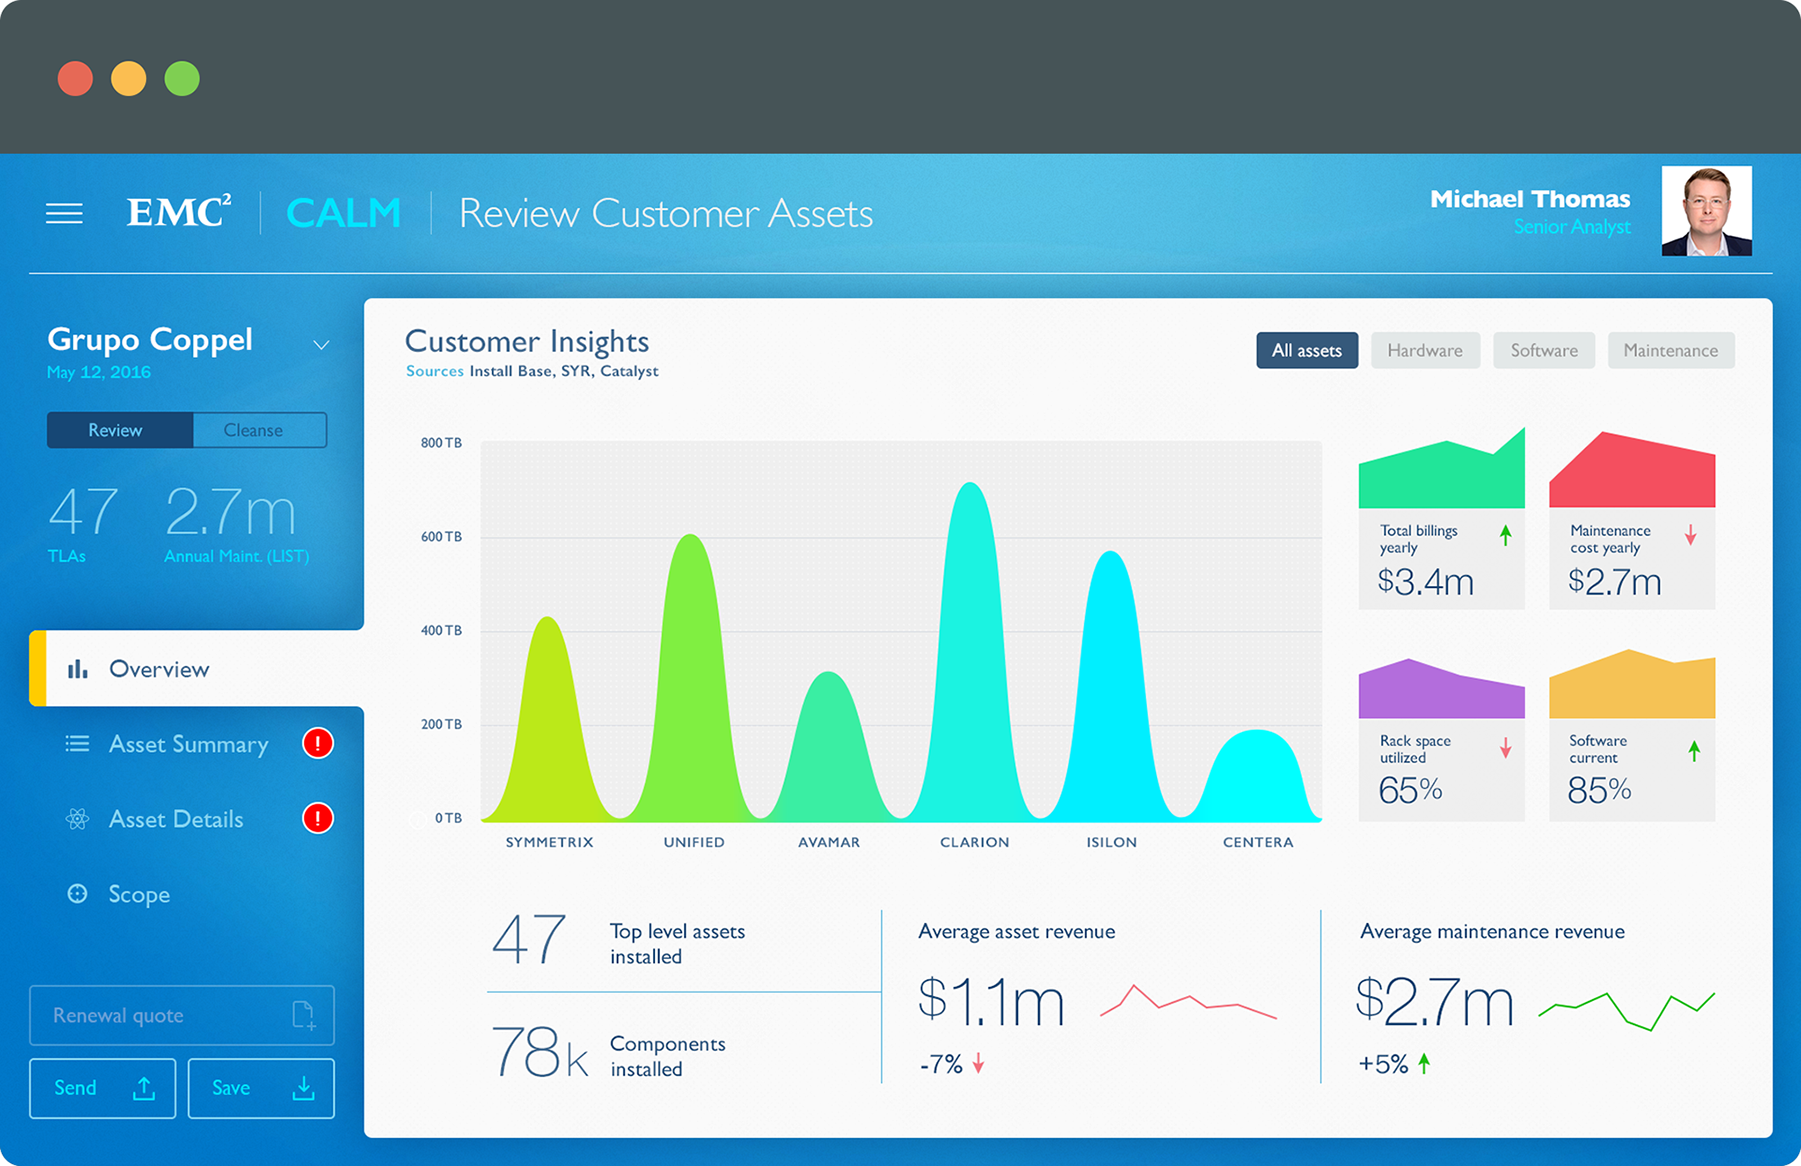Image resolution: width=1801 pixels, height=1166 pixels.
Task: Click the Save button
Action: click(x=260, y=1088)
